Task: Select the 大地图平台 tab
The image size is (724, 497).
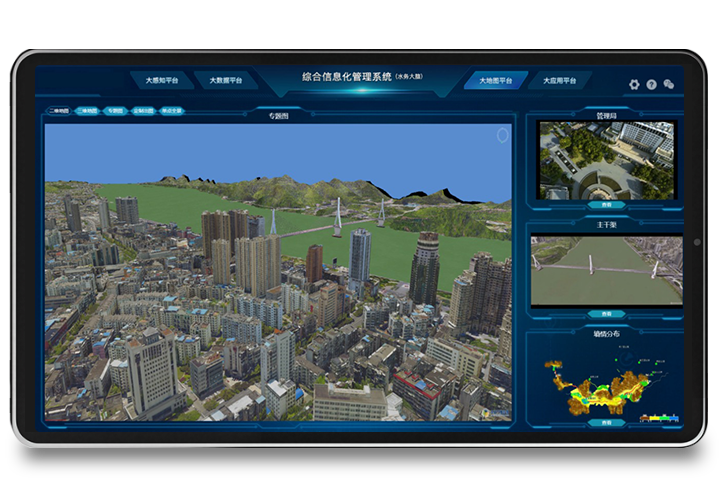Action: coord(496,81)
